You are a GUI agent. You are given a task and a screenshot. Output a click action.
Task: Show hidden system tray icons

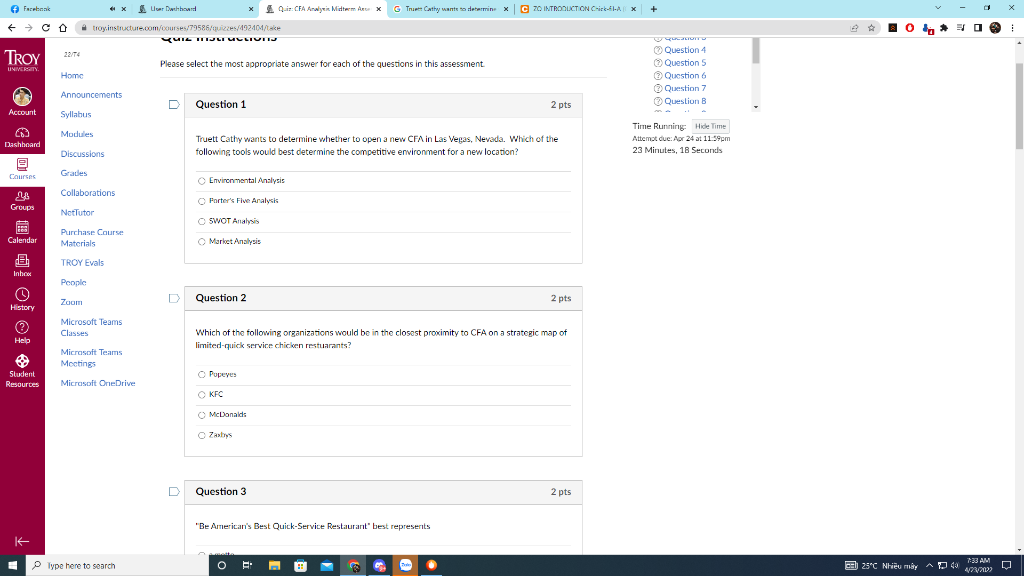tap(929, 566)
